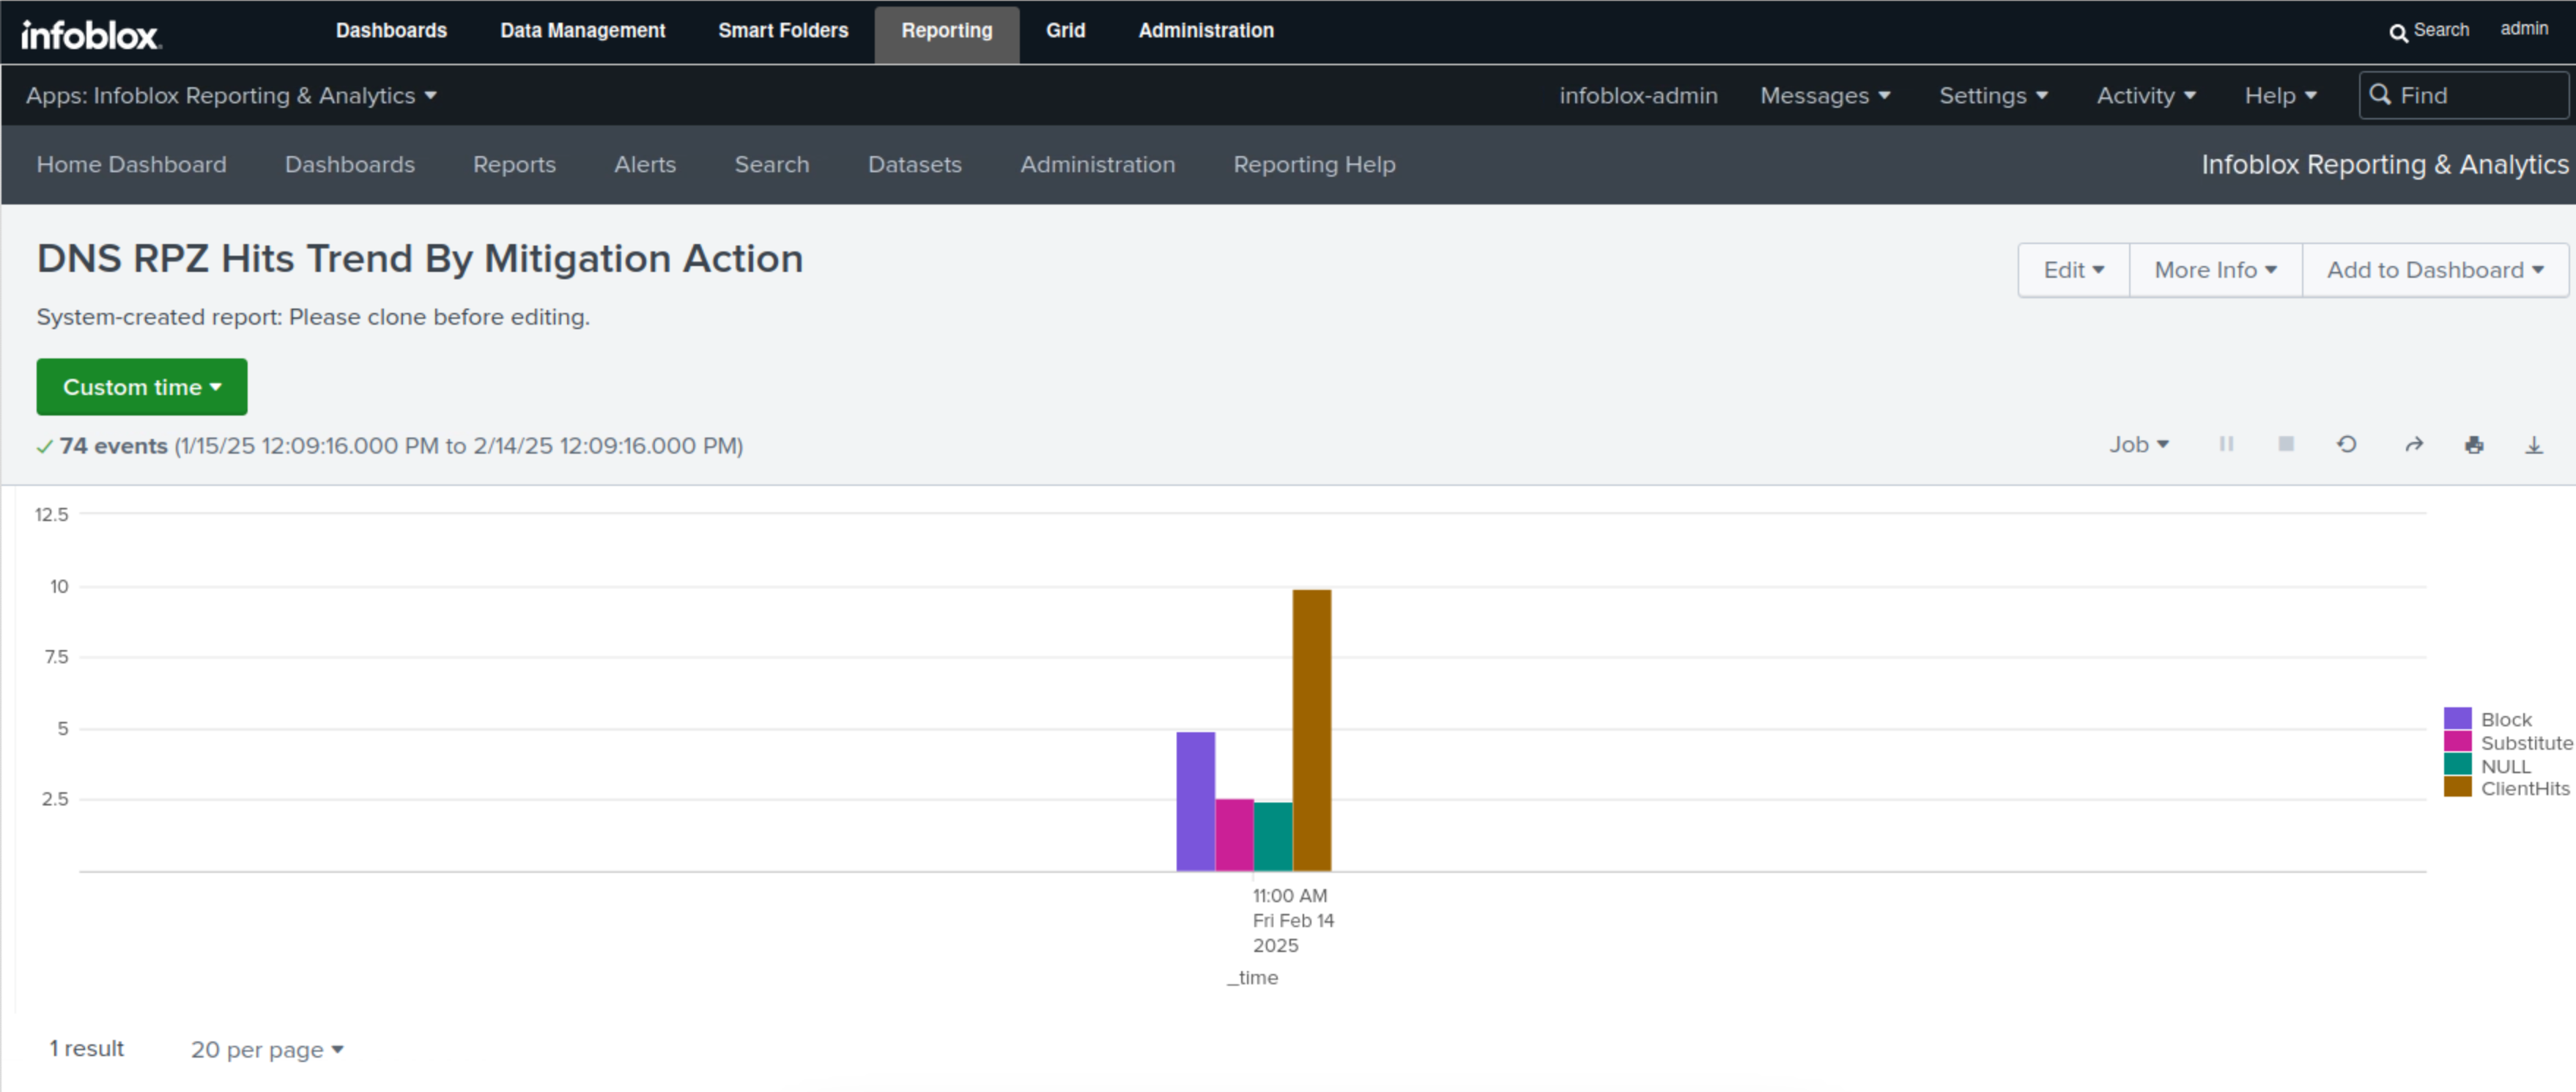This screenshot has width=2576, height=1092.
Task: Toggle Substitute series in chart legend
Action: pyautogui.click(x=2524, y=743)
